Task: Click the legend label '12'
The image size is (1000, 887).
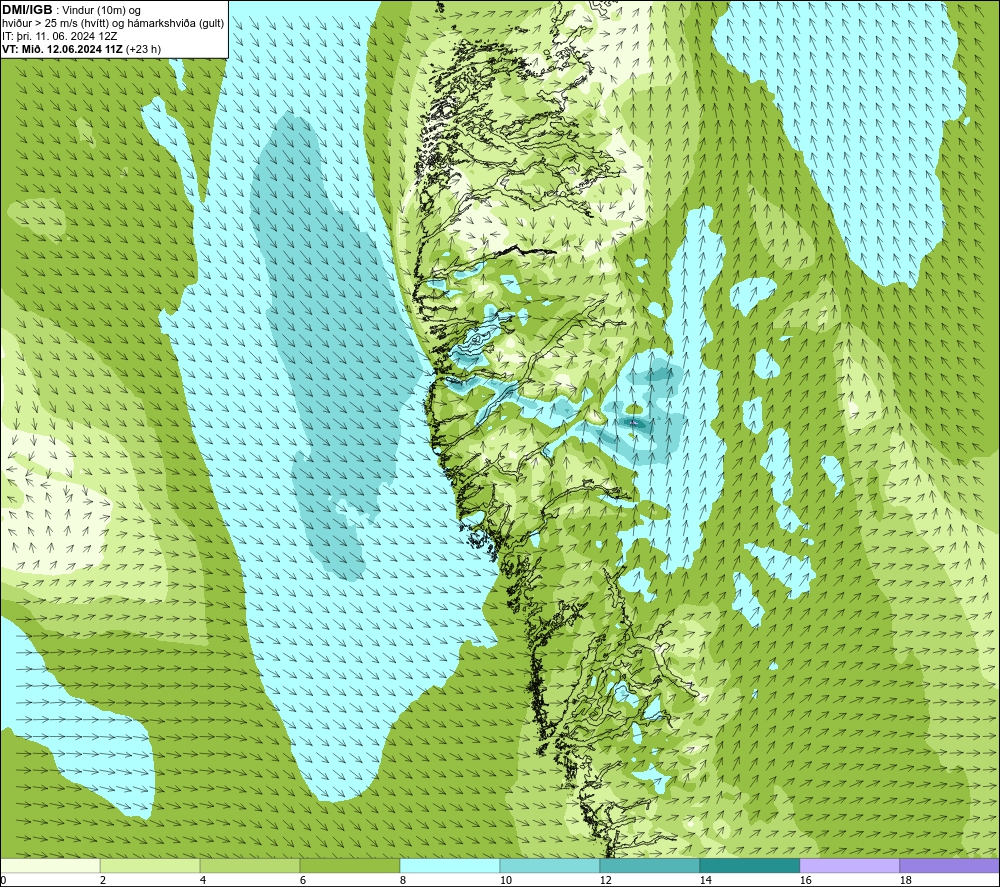Action: (x=605, y=880)
